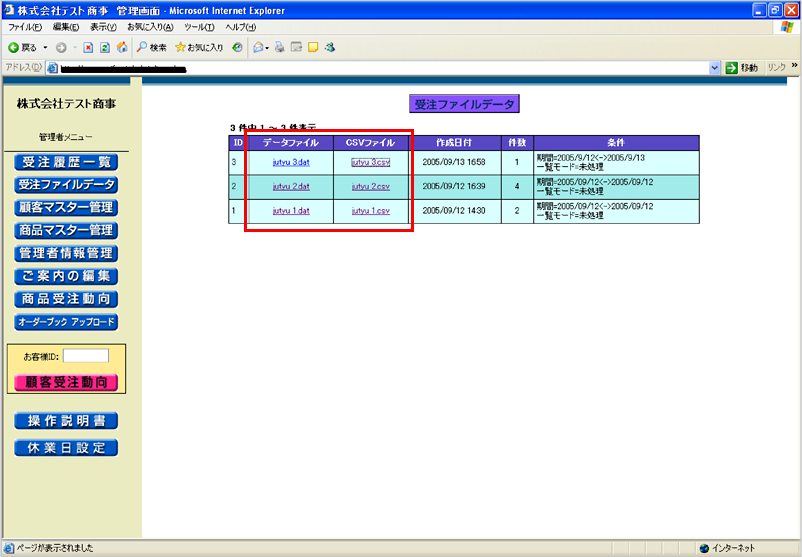Open the Search (検索) toolbar button

(x=151, y=47)
